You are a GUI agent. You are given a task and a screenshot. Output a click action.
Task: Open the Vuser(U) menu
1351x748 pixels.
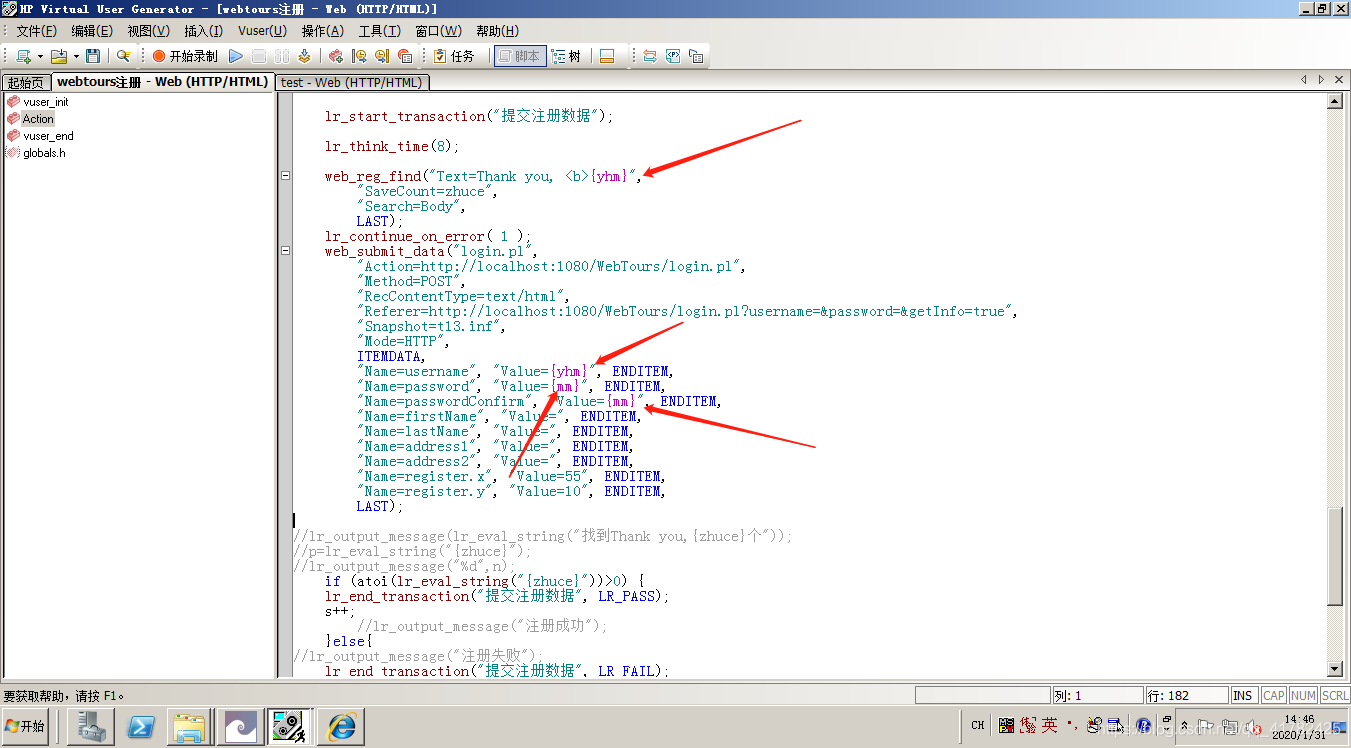(x=262, y=31)
